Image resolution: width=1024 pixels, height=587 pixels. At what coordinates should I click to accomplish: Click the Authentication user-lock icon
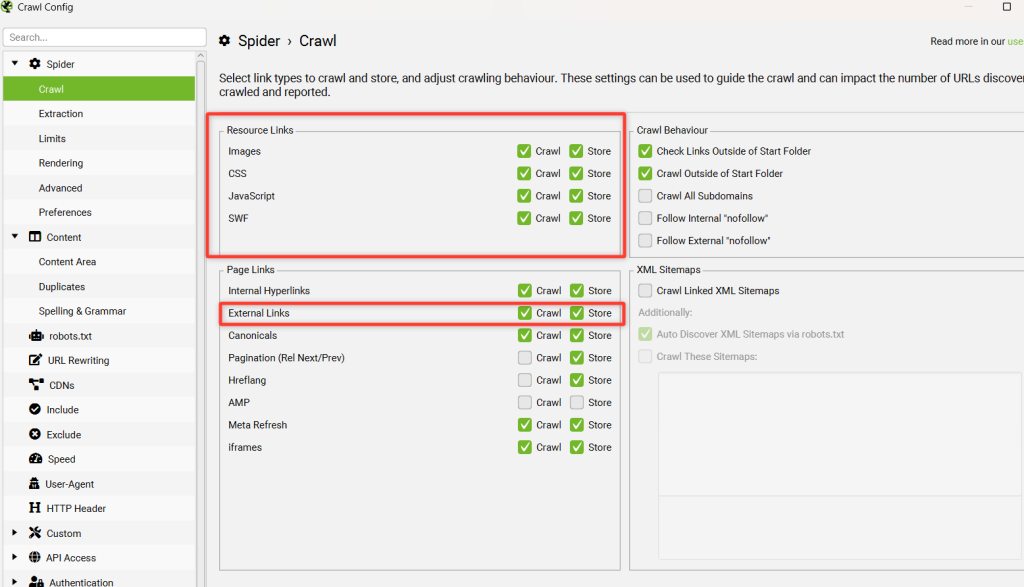36,581
